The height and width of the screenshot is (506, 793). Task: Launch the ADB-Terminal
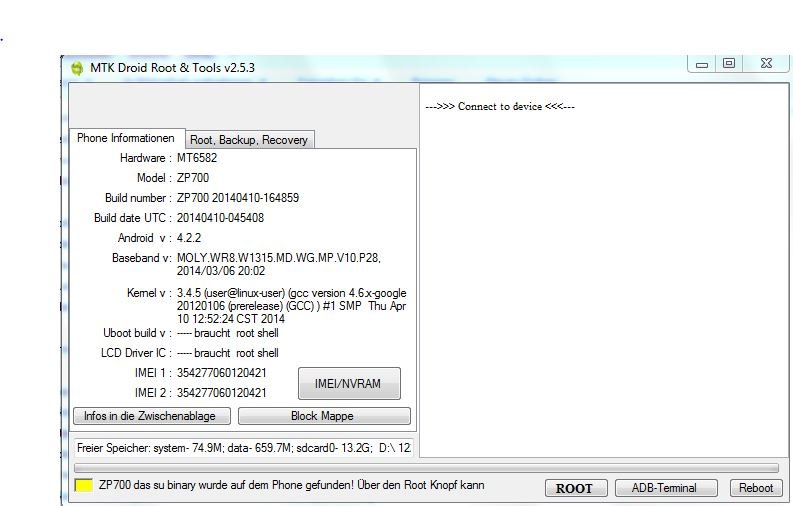(666, 488)
